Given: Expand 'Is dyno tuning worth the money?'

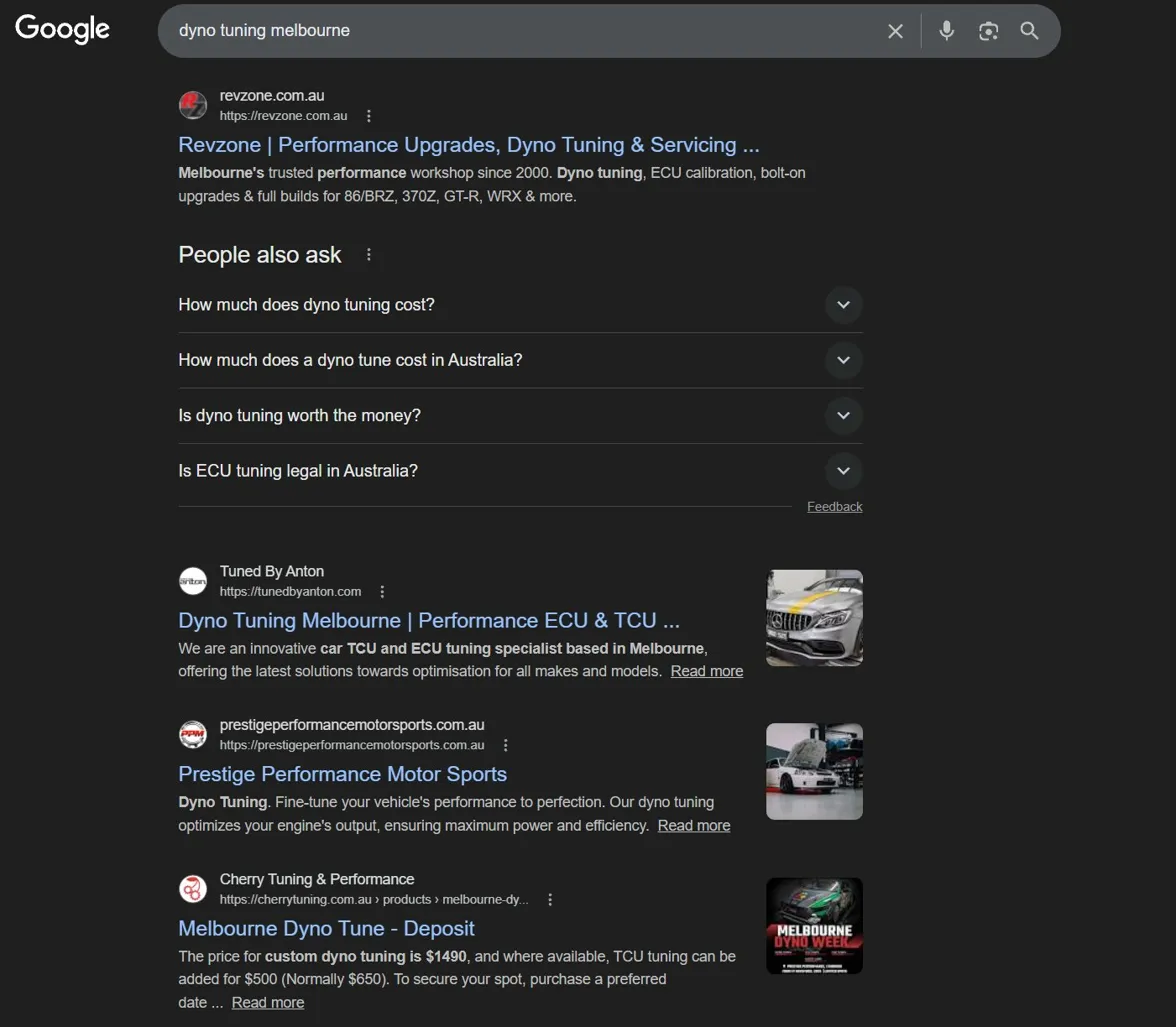Looking at the screenshot, I should click(x=843, y=415).
